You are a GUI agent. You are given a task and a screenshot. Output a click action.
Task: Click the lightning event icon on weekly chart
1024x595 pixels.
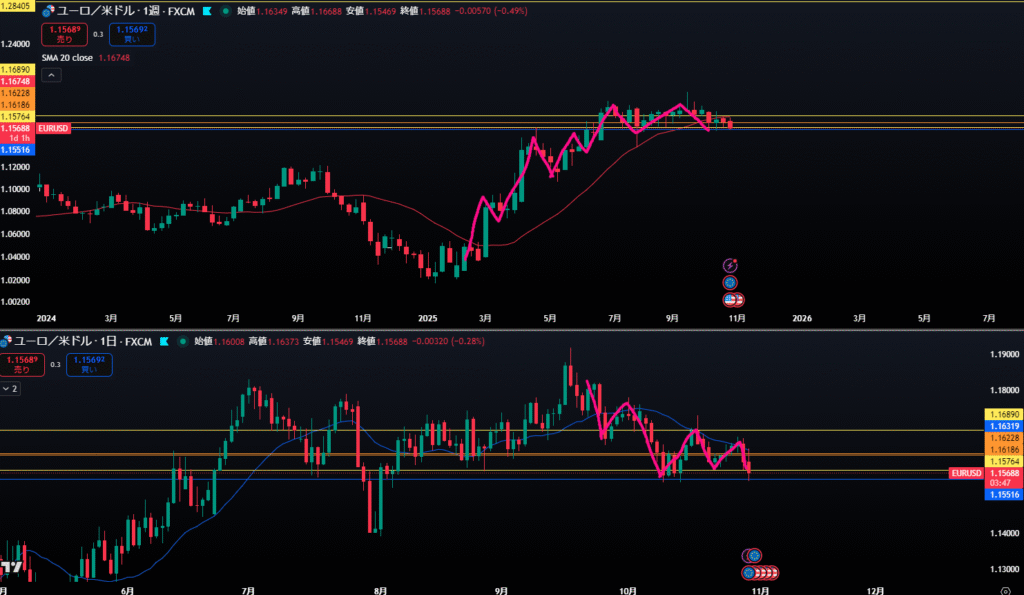click(731, 265)
